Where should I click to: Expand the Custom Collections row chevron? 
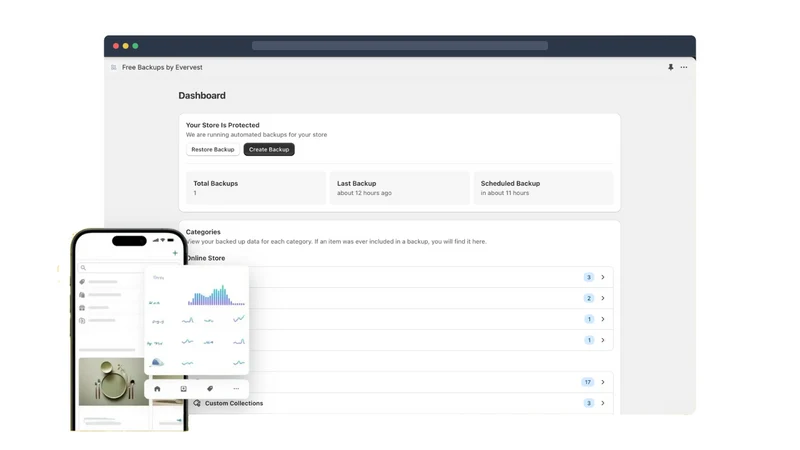pyautogui.click(x=603, y=403)
